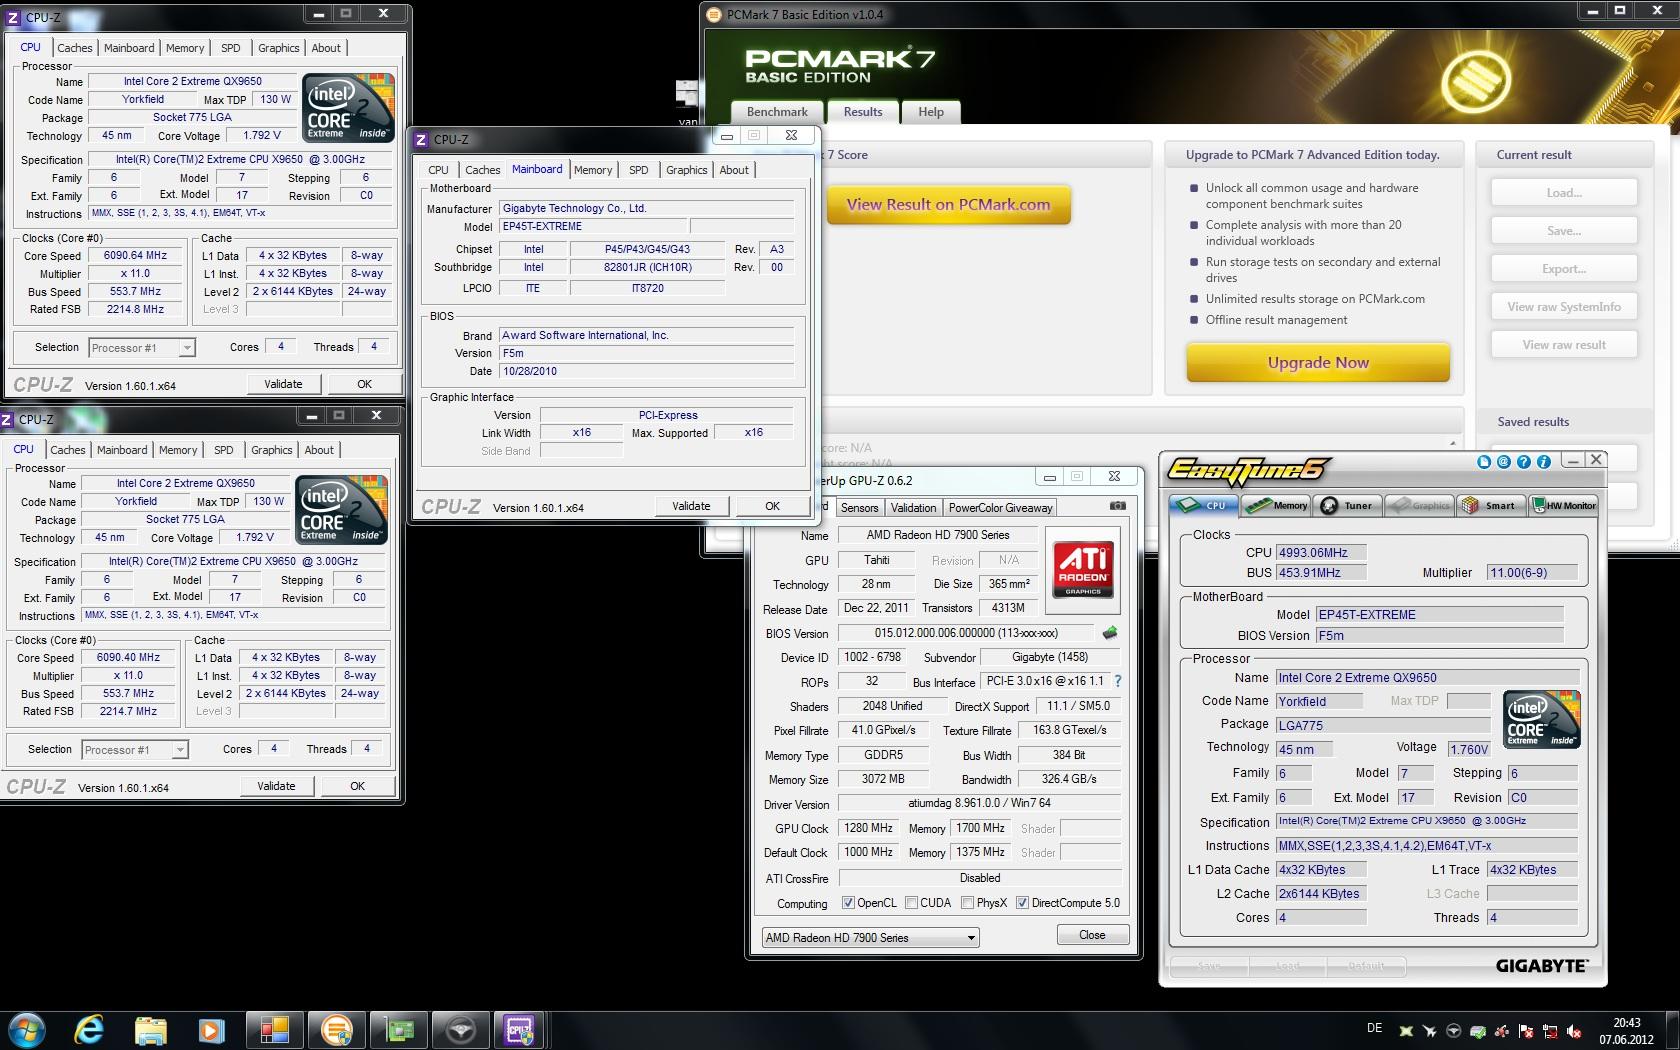1680x1050 pixels.
Task: Open the PowerColor Giveaway tab in GPU-Z
Action: tap(1000, 508)
